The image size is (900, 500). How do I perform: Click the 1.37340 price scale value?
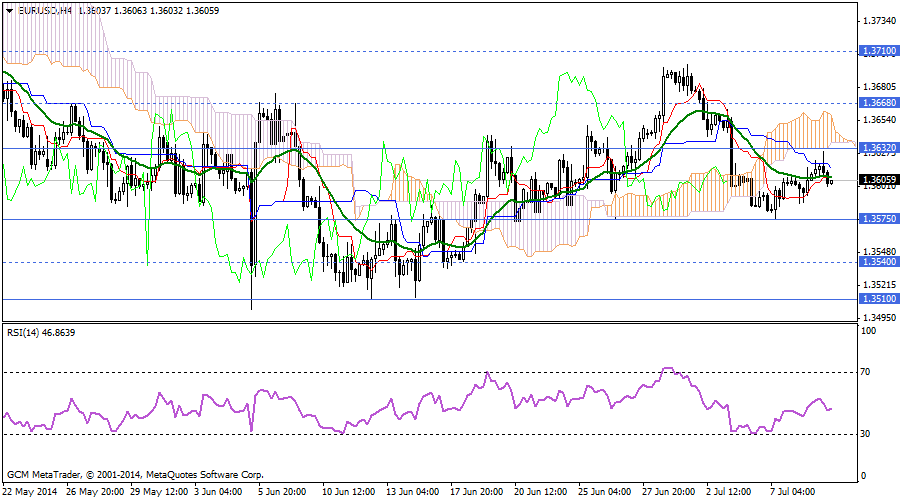click(879, 21)
